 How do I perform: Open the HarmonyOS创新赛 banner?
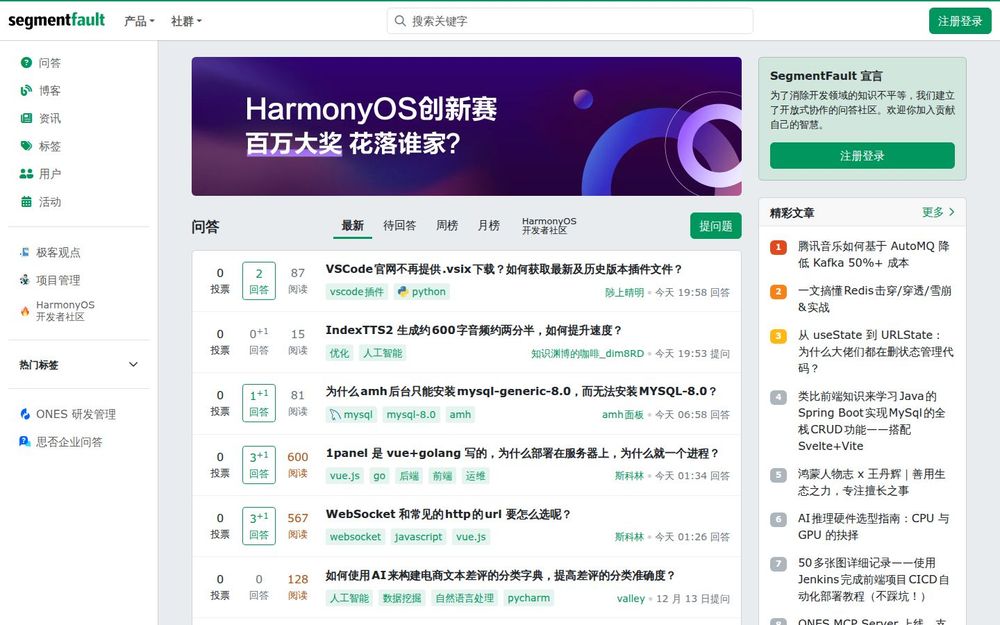click(x=466, y=126)
